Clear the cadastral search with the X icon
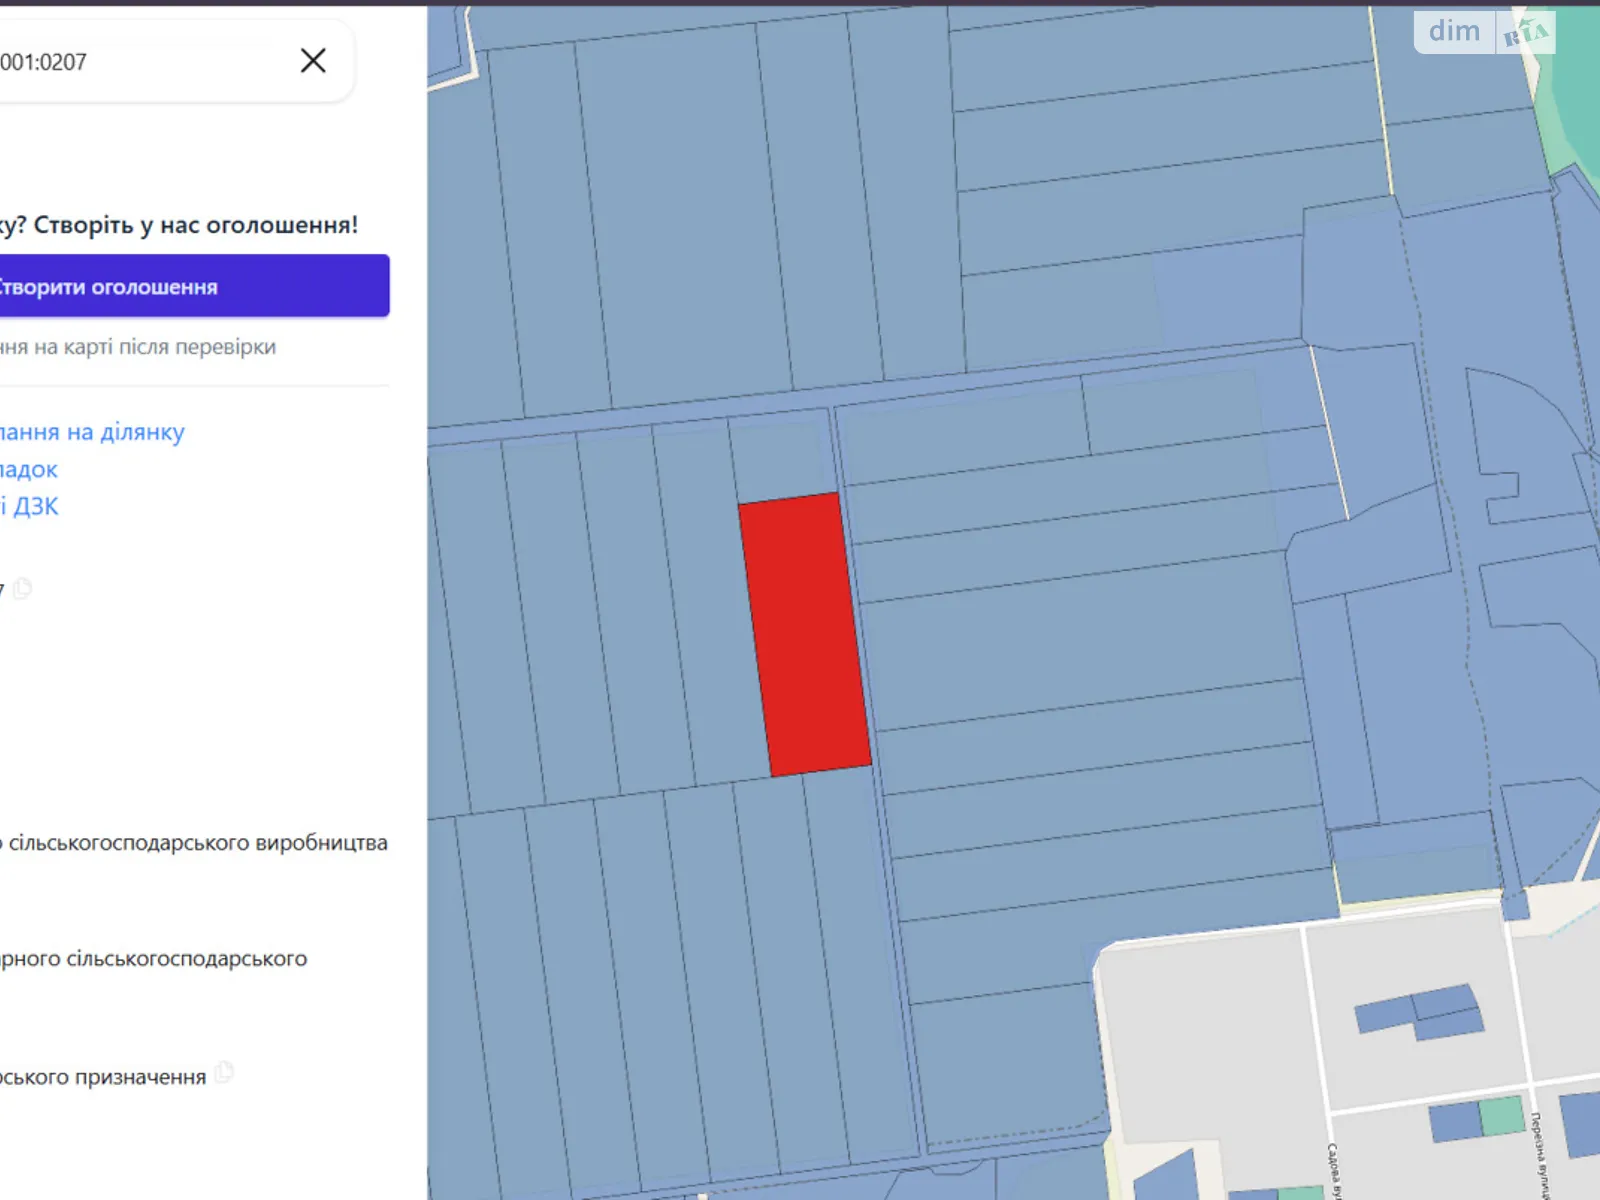This screenshot has height=1200, width=1600. click(x=313, y=61)
